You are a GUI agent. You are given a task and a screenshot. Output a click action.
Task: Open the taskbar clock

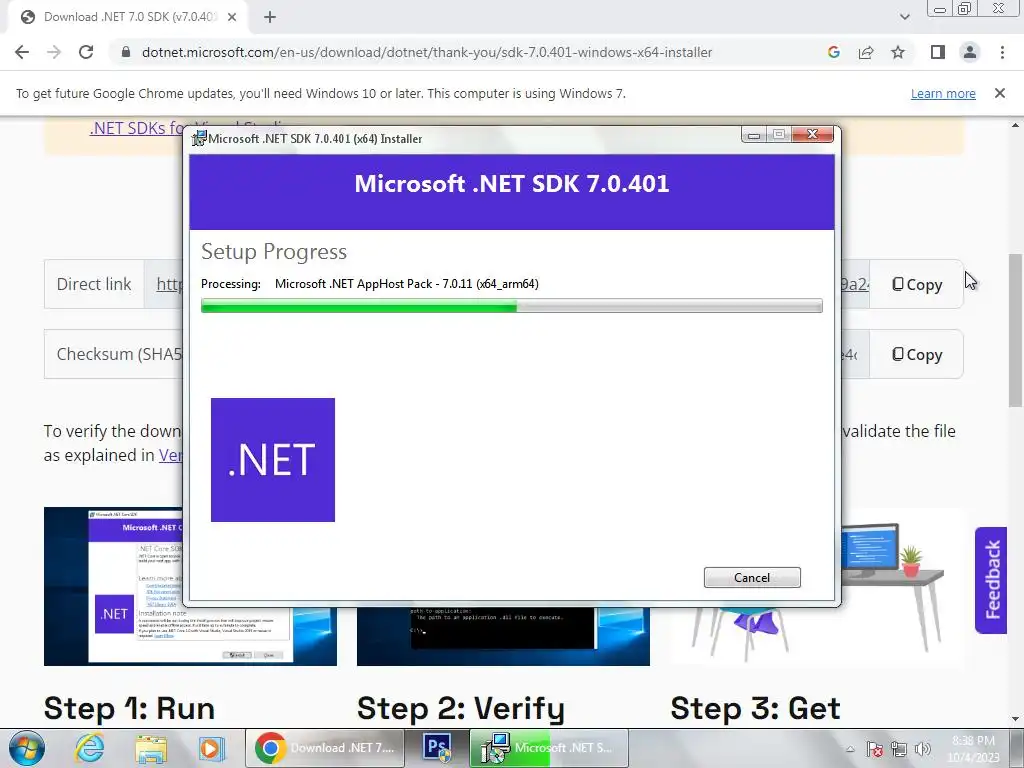pos(974,749)
